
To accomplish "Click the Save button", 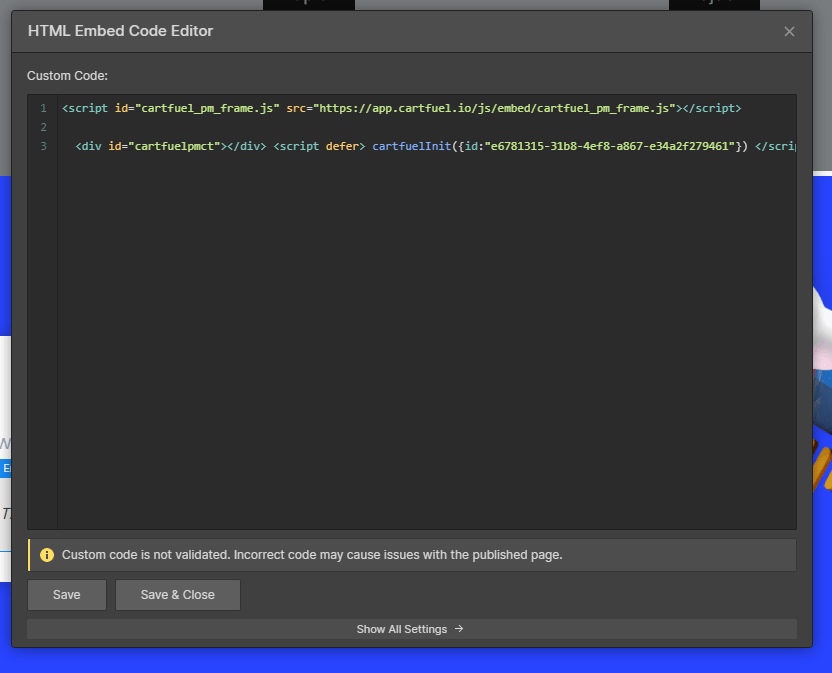I will pos(67,594).
